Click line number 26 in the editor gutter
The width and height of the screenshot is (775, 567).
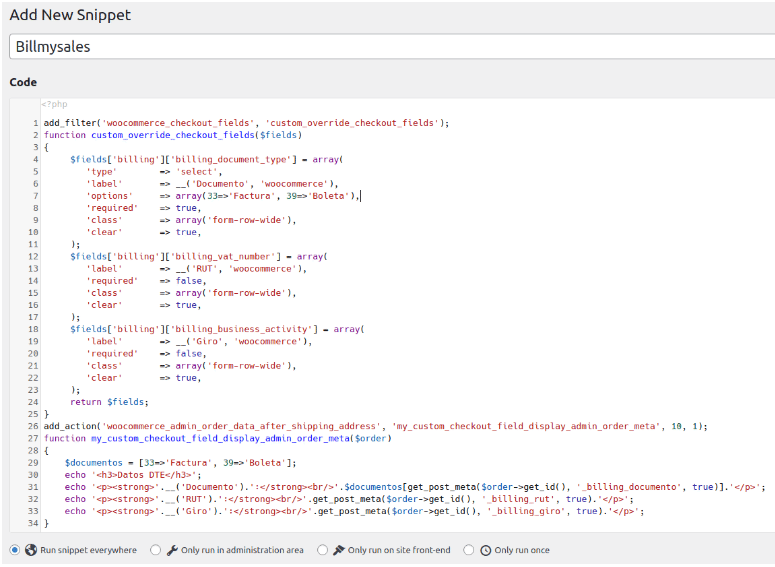(33, 426)
